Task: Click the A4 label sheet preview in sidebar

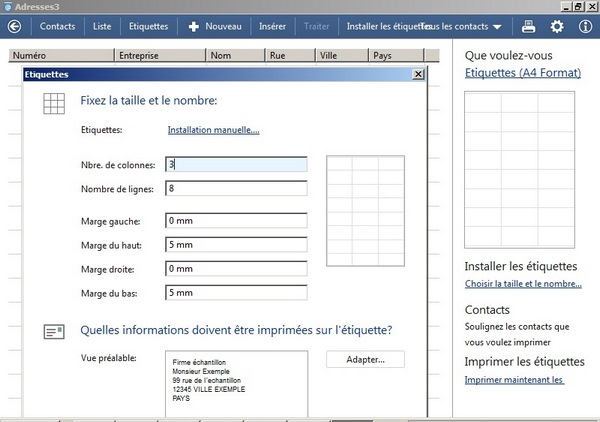Action: tap(520, 170)
